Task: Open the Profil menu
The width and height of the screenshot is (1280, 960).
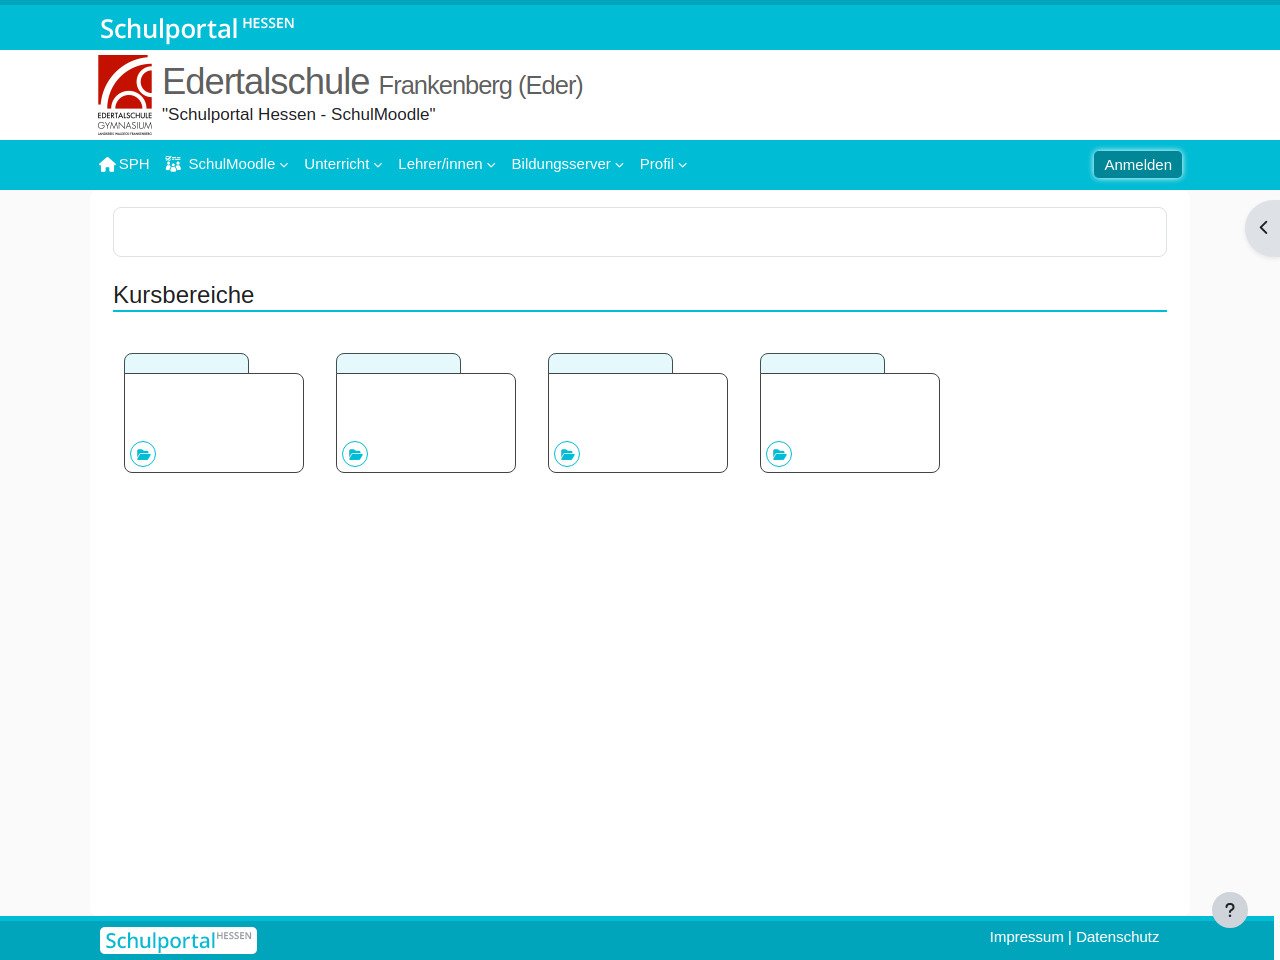Action: [x=663, y=164]
